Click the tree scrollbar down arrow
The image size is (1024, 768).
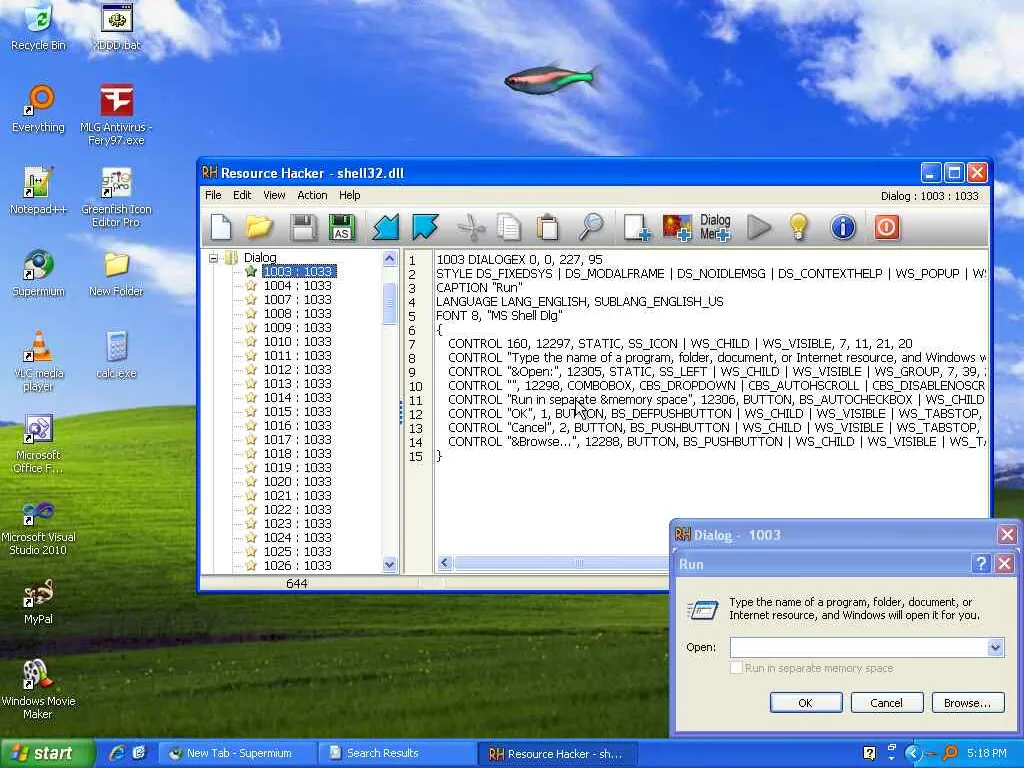(389, 565)
